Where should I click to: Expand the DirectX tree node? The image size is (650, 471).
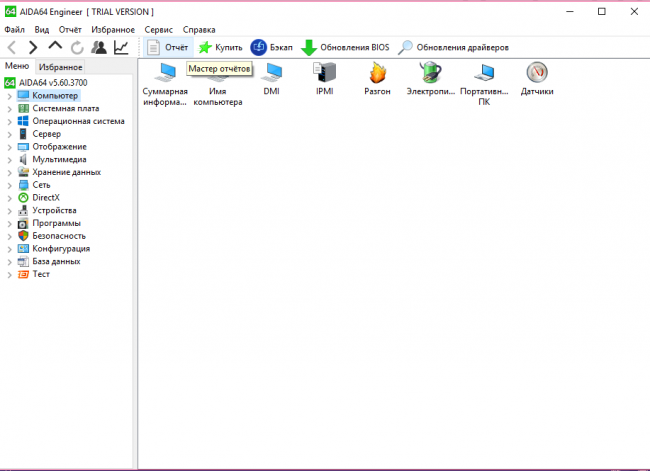pos(9,197)
